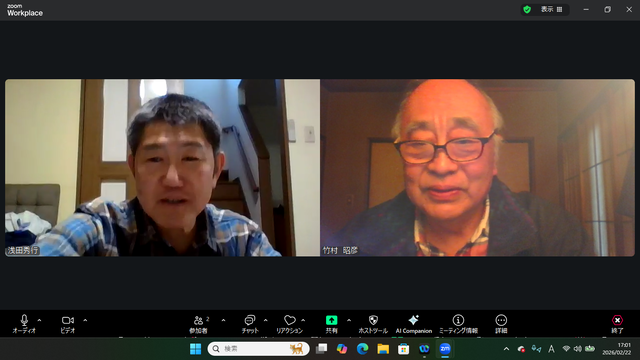Check battery status in tray

[590, 349]
